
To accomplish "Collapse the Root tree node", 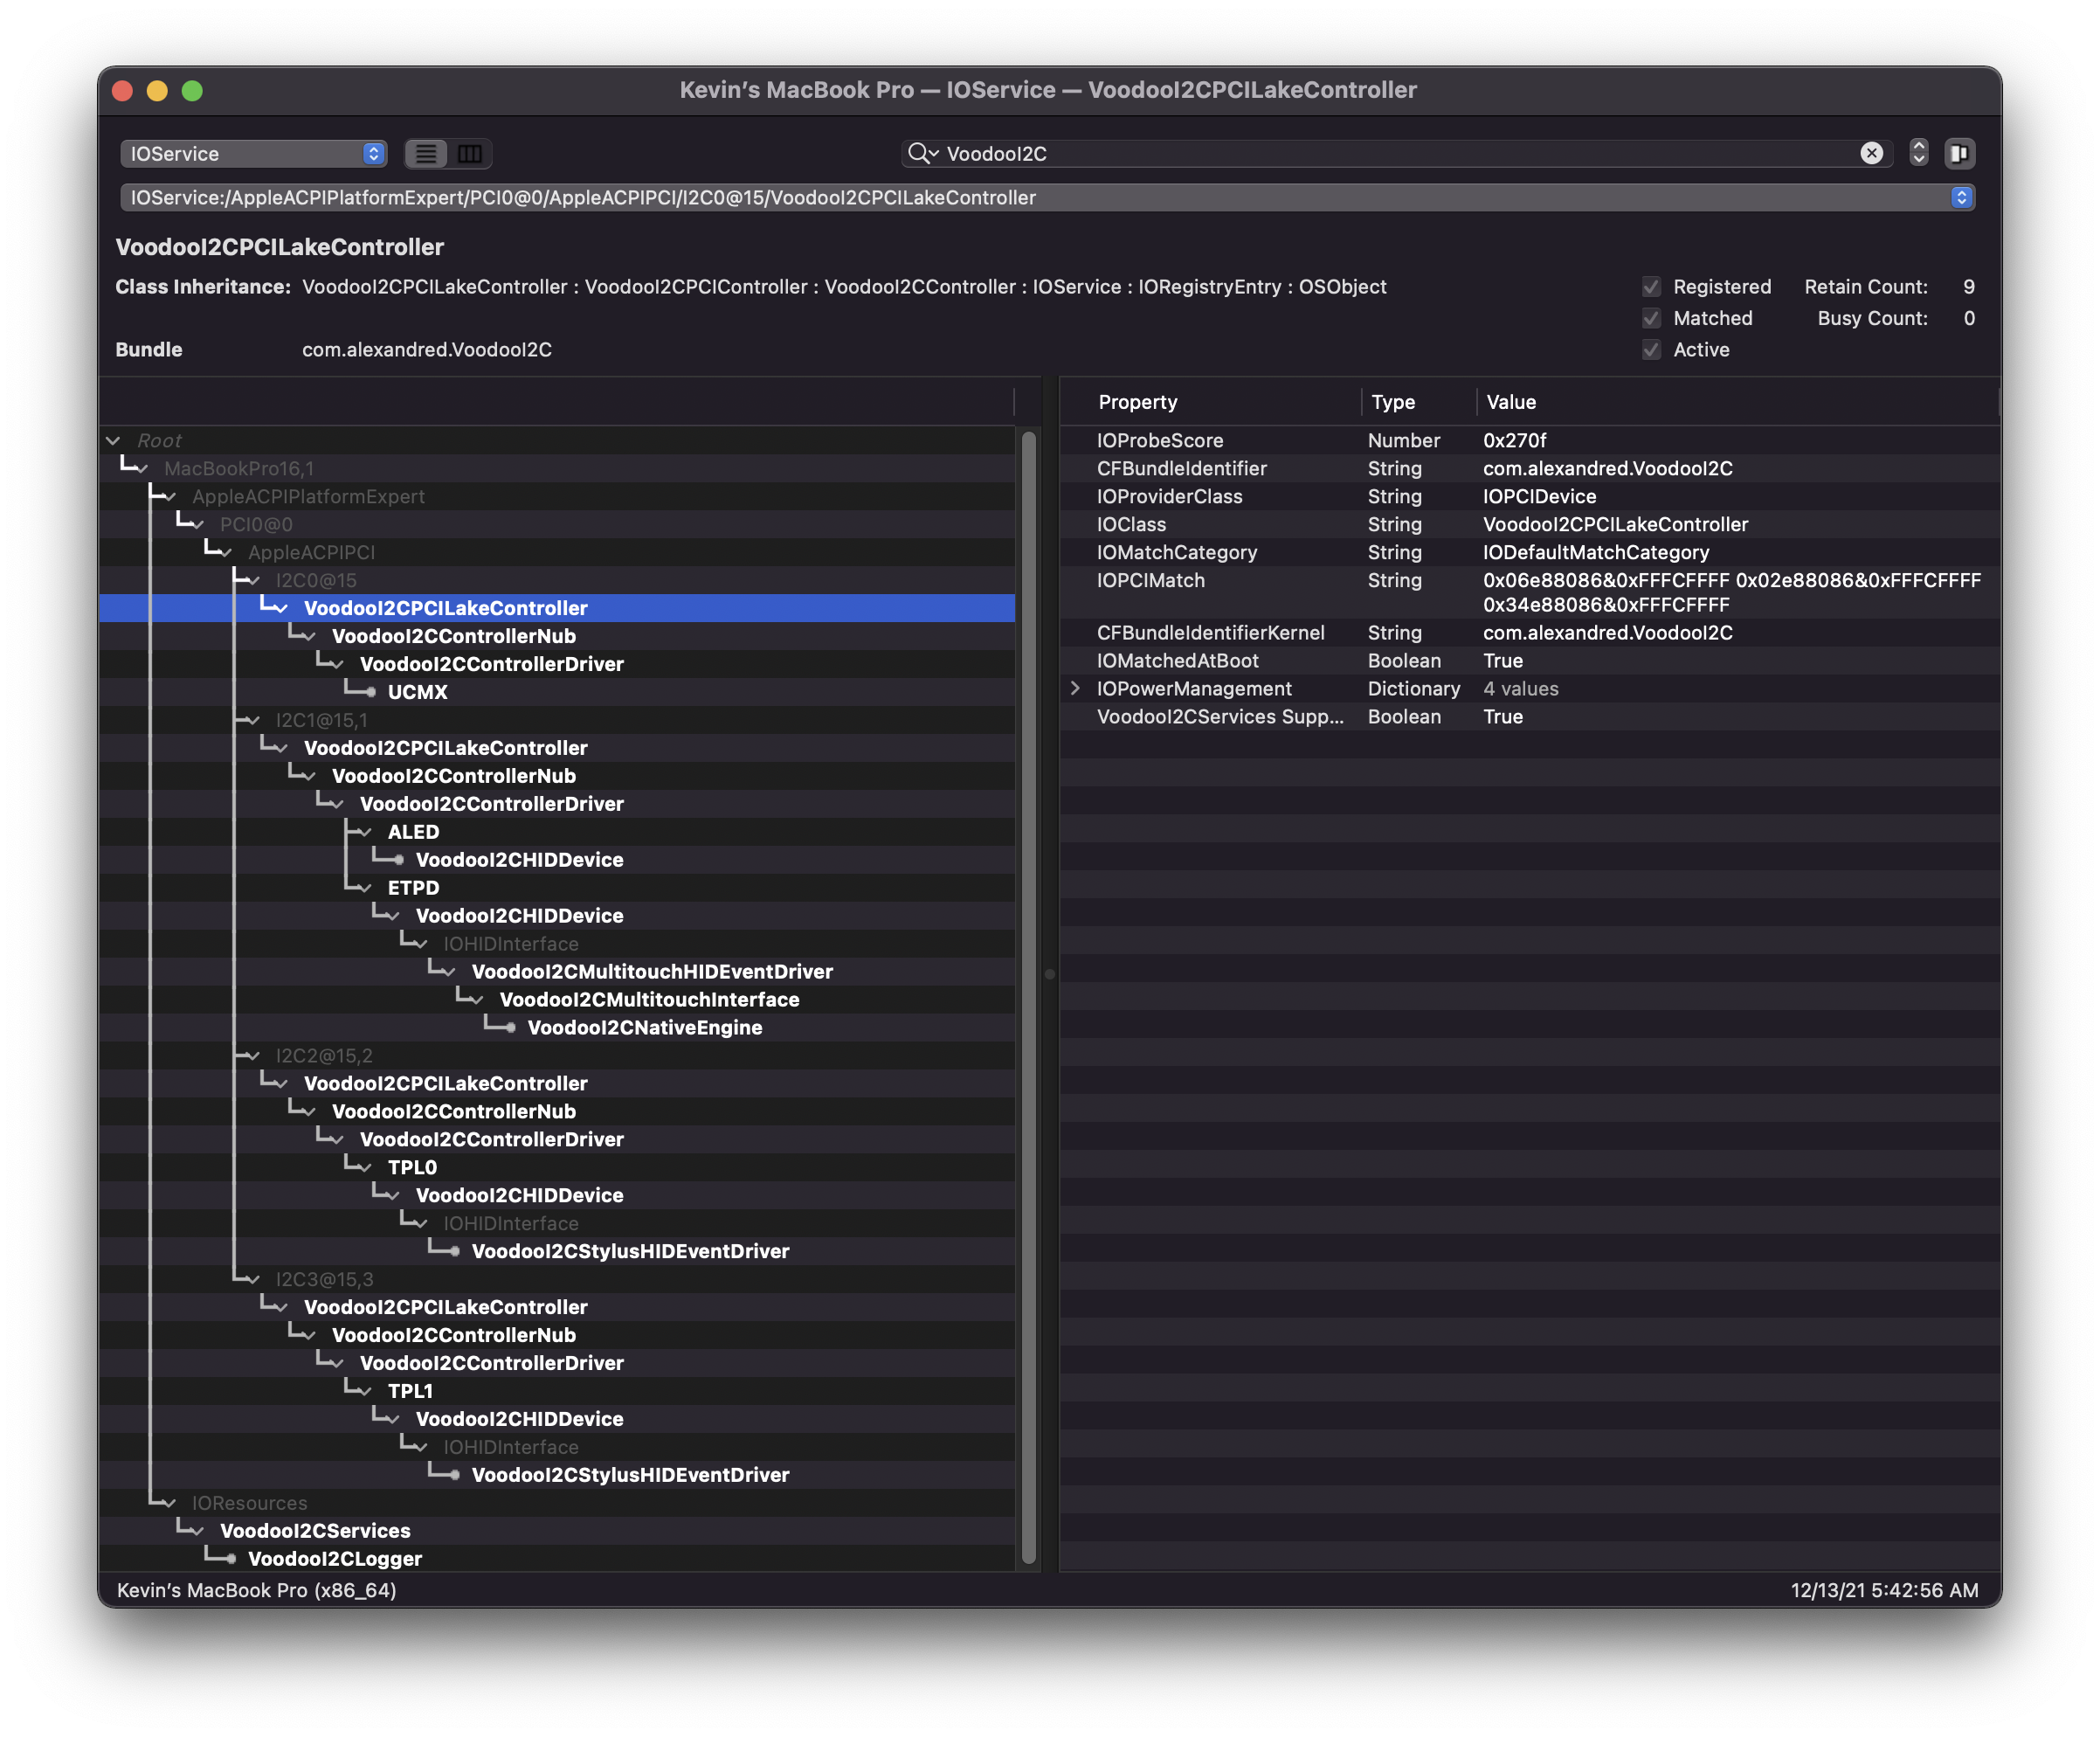I will point(113,440).
